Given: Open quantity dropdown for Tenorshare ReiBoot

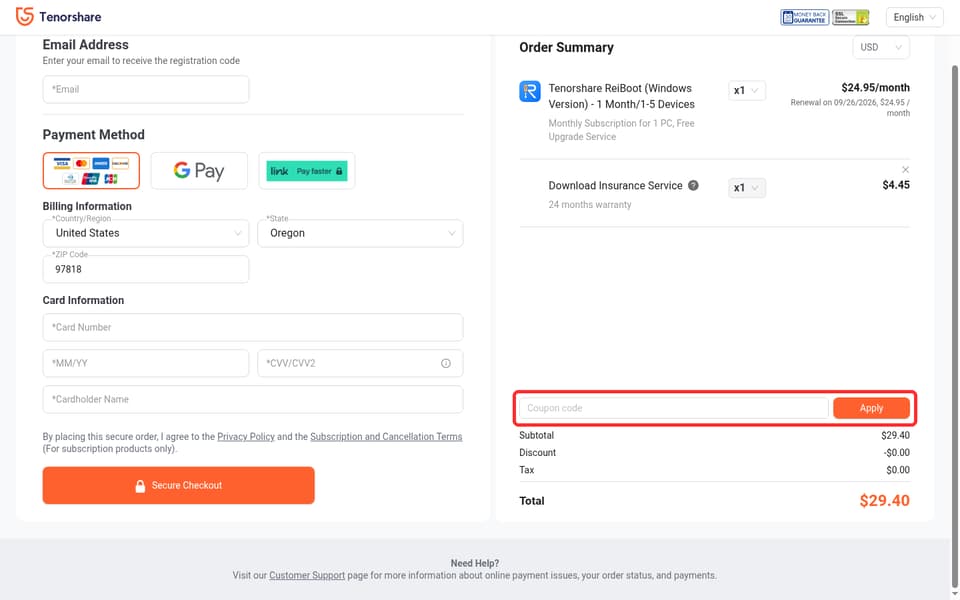Looking at the screenshot, I should click(x=746, y=91).
